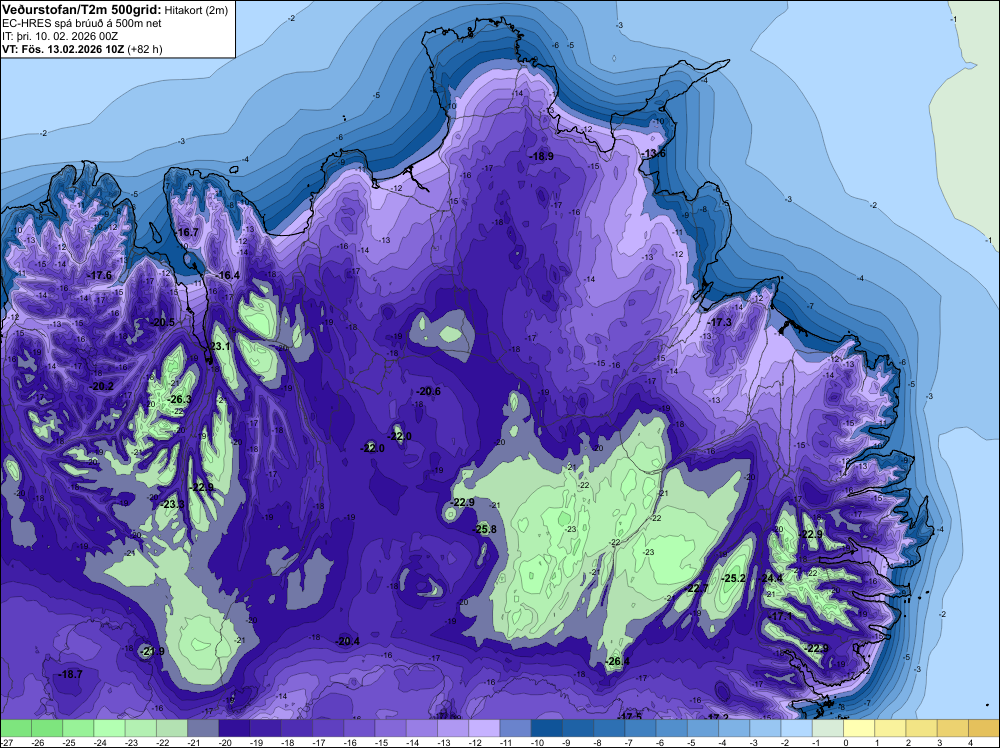
Task: Select the light lavender legend swatch above -12
Action: pyautogui.click(x=484, y=728)
